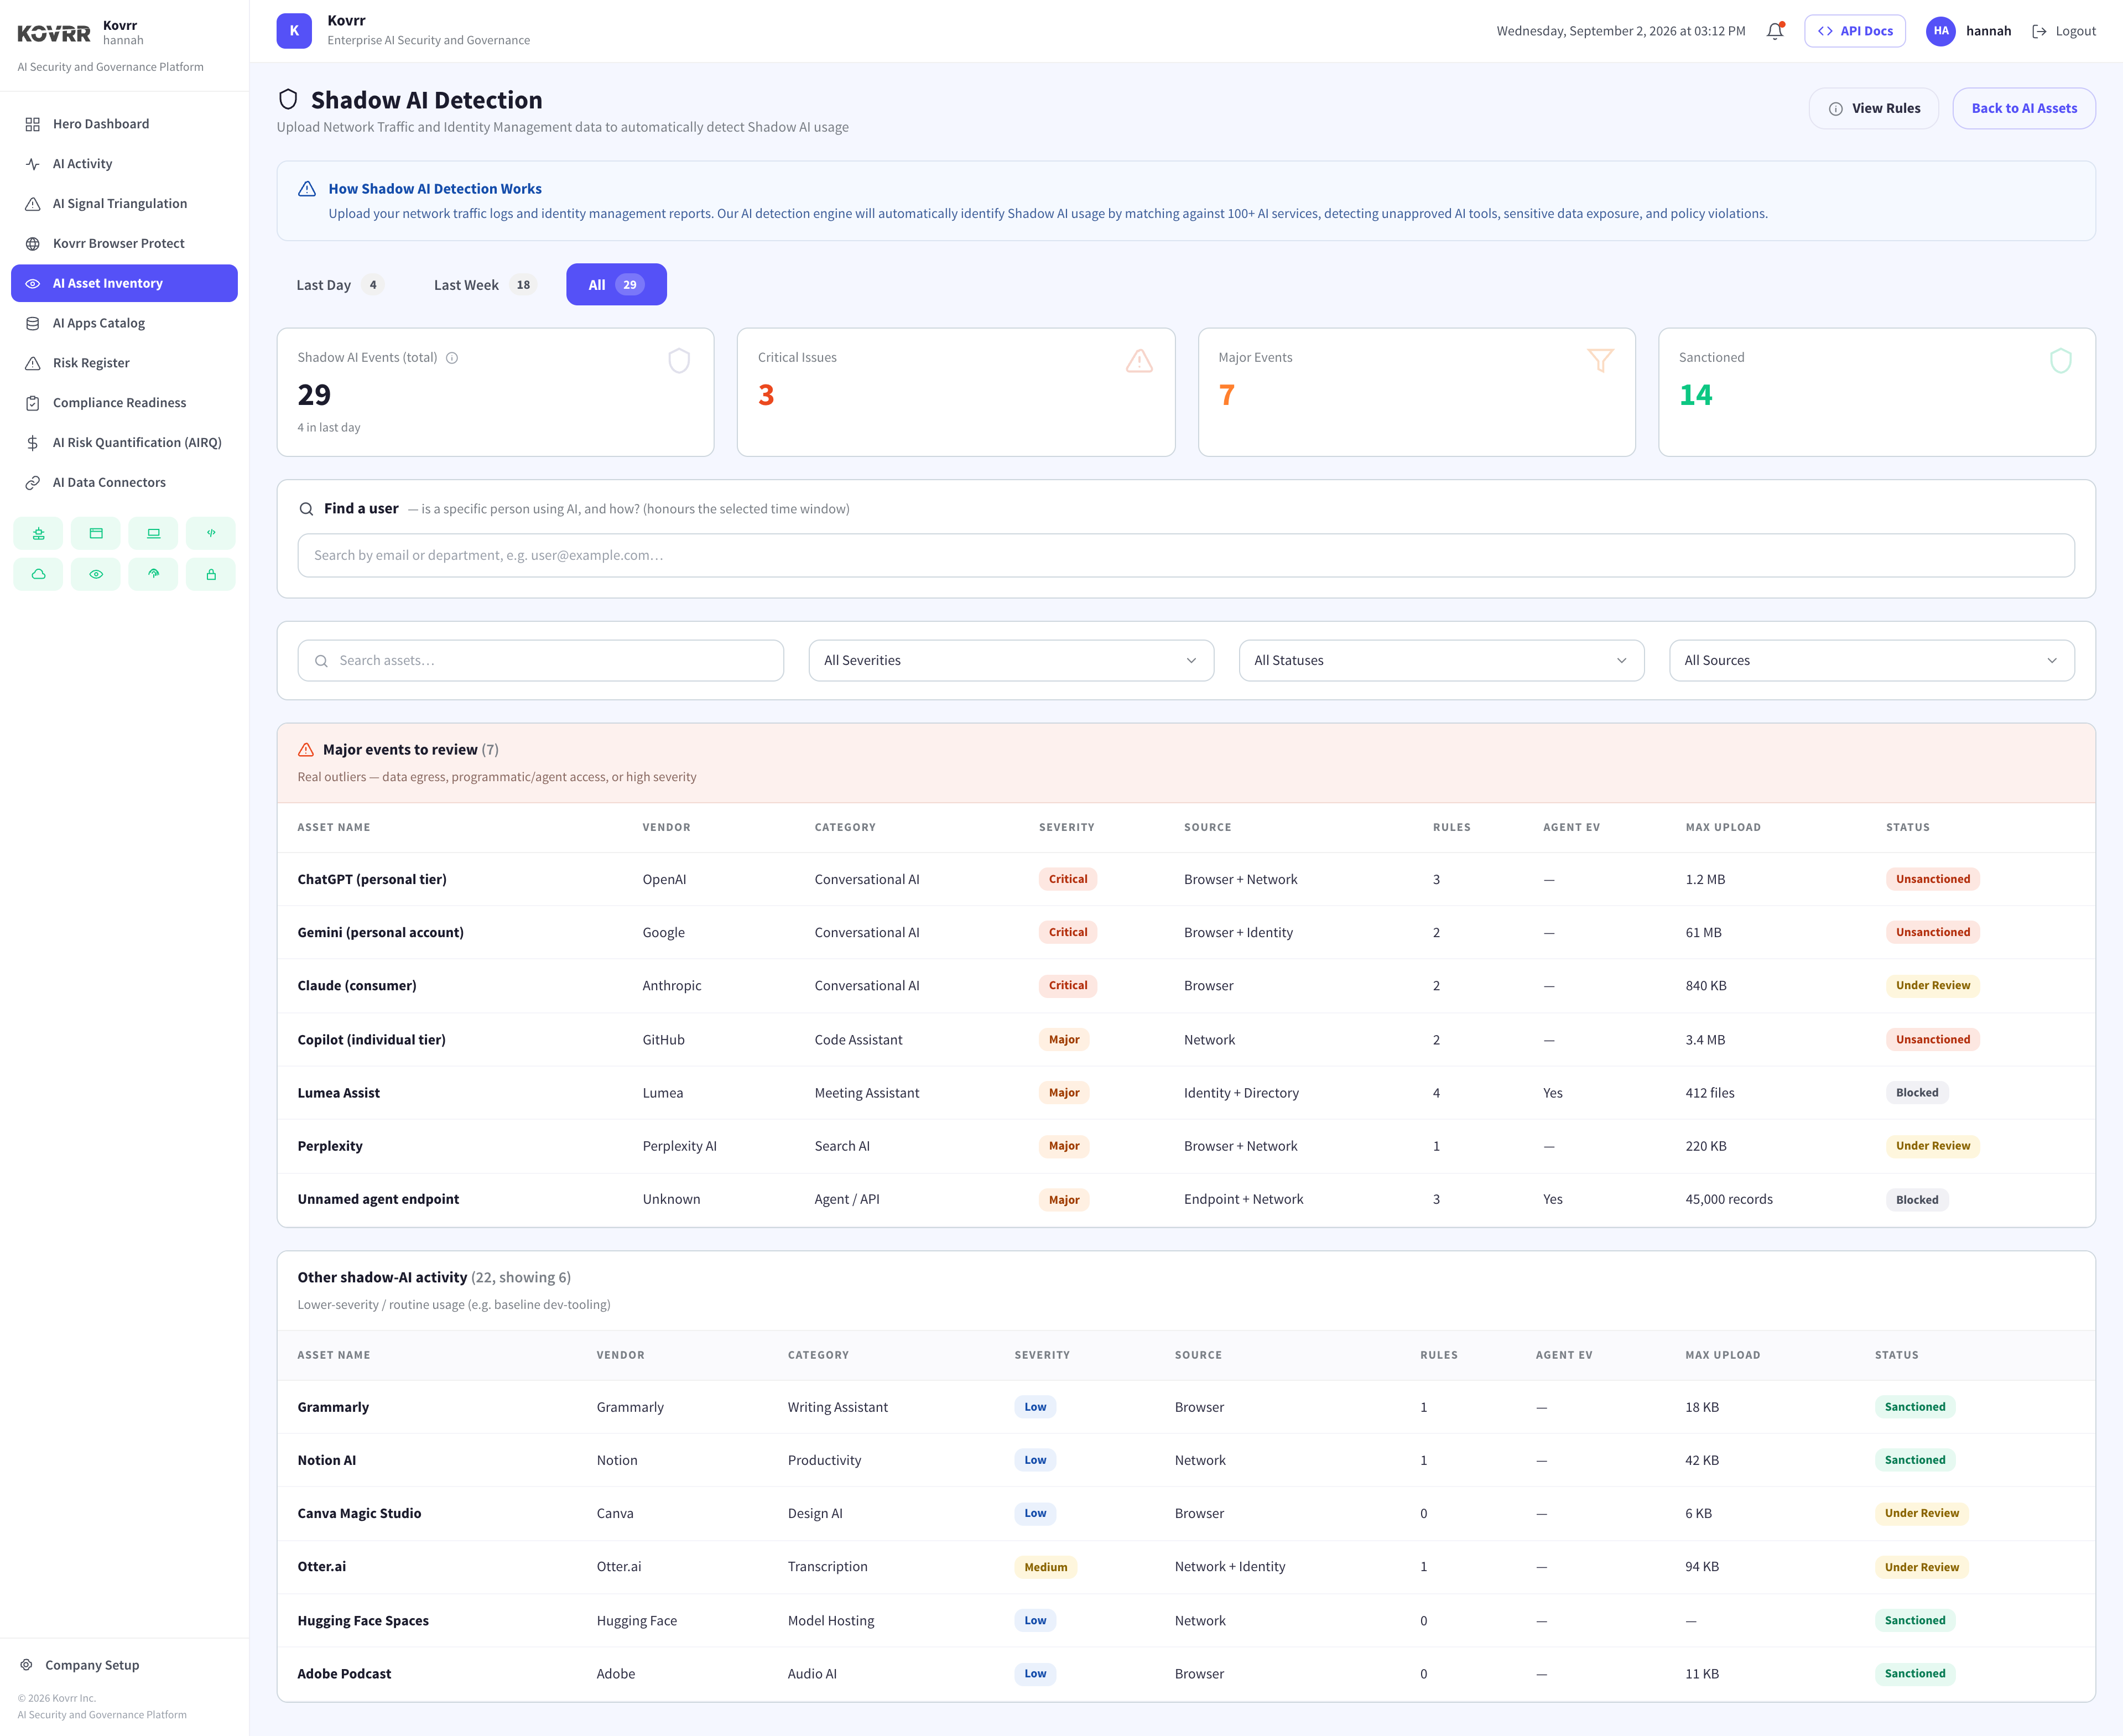The width and height of the screenshot is (2123, 1736).
Task: Open the All Severities dropdown
Action: click(1011, 660)
